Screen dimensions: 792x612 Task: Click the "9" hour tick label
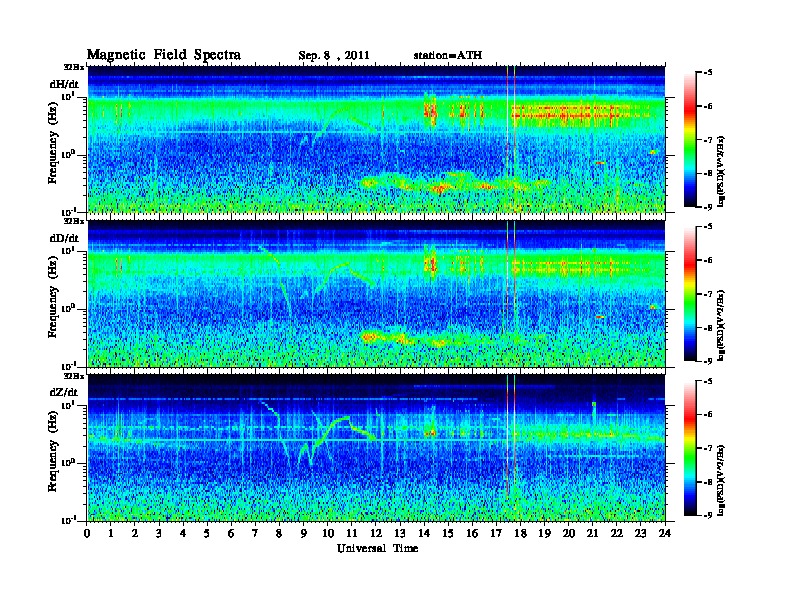pyautogui.click(x=304, y=534)
